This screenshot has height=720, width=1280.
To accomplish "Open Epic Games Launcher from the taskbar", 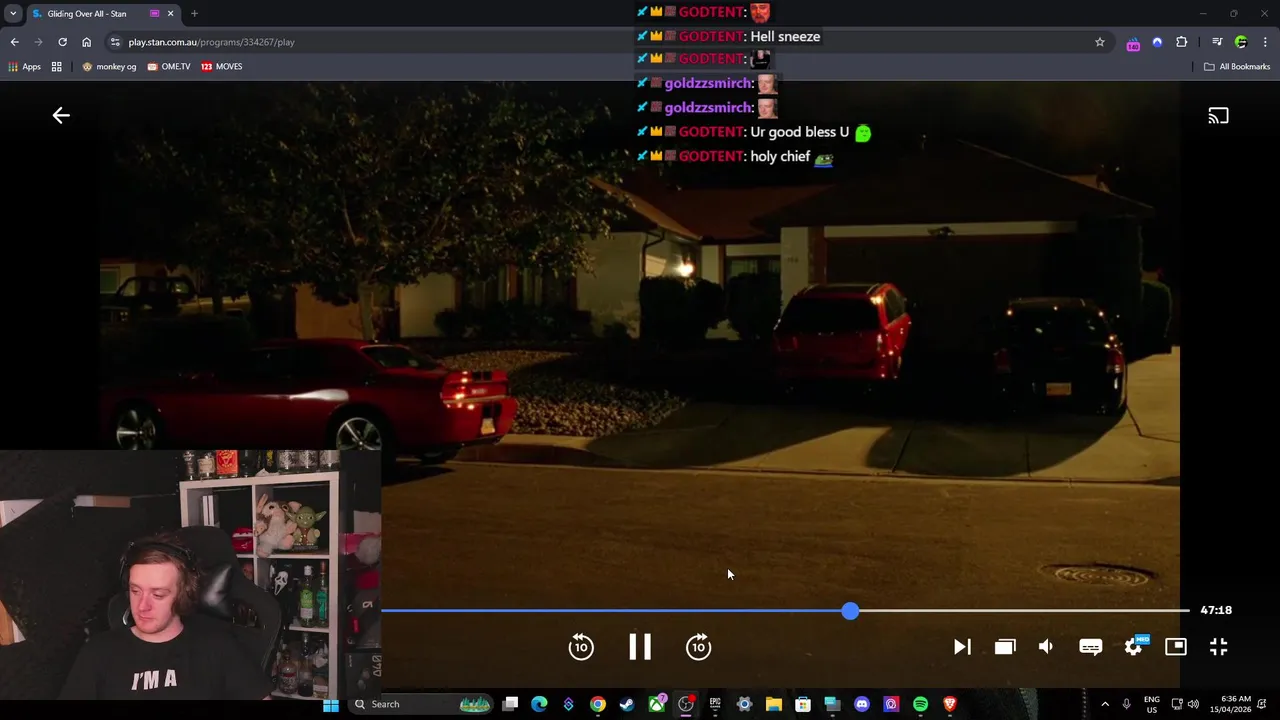I will coord(715,704).
